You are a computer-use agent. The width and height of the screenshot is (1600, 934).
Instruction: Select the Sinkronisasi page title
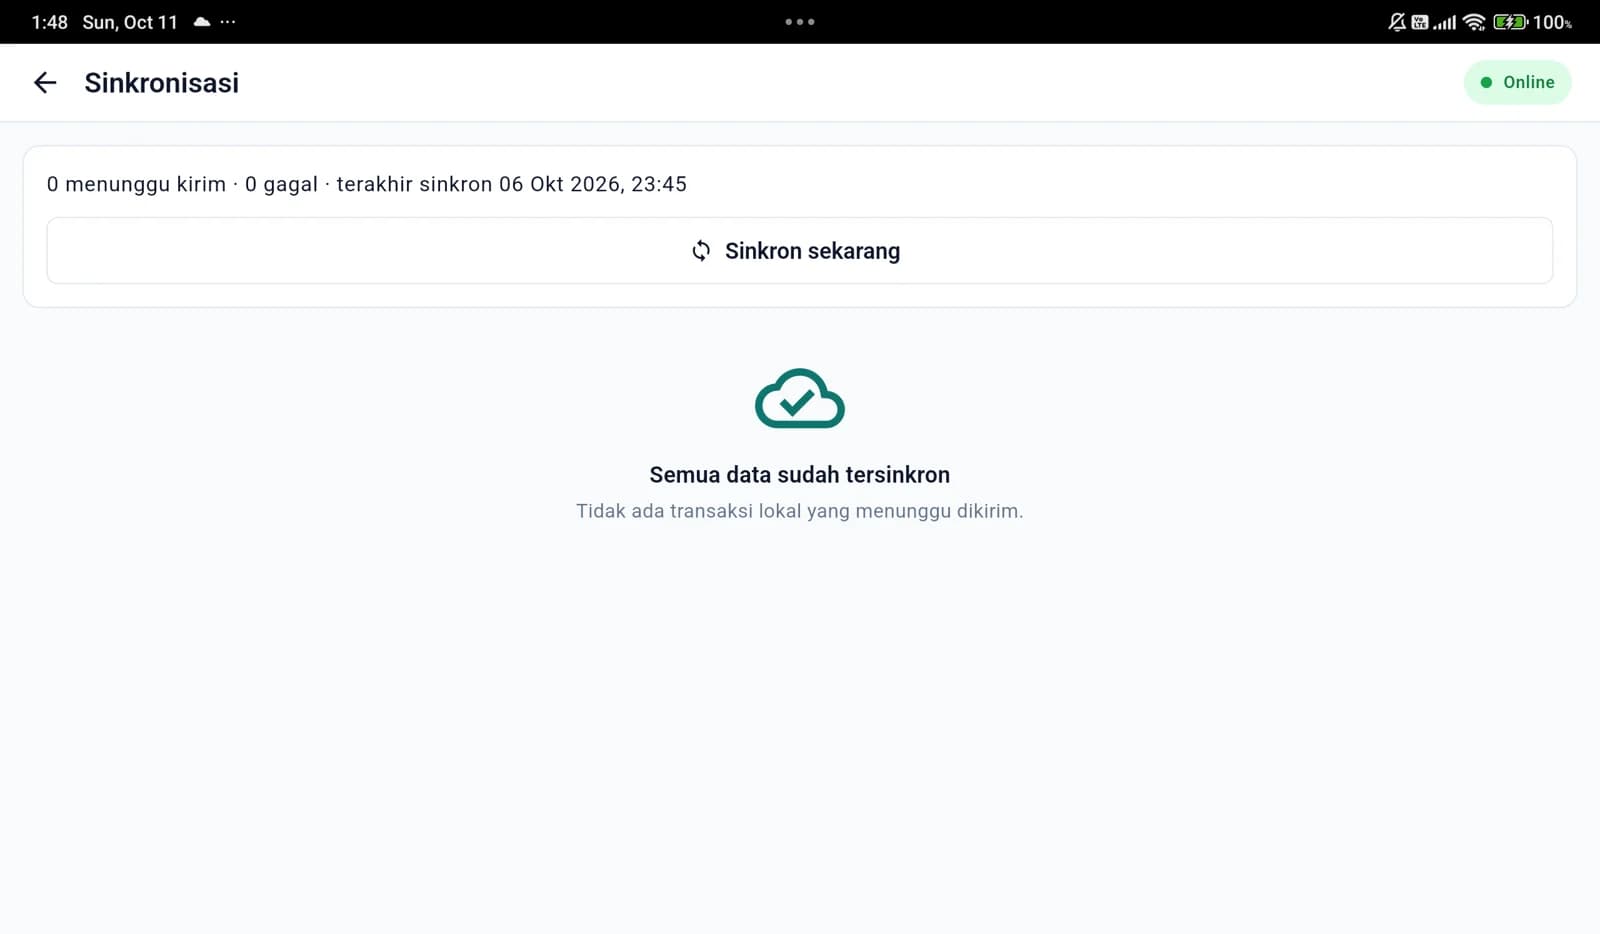[x=161, y=82]
